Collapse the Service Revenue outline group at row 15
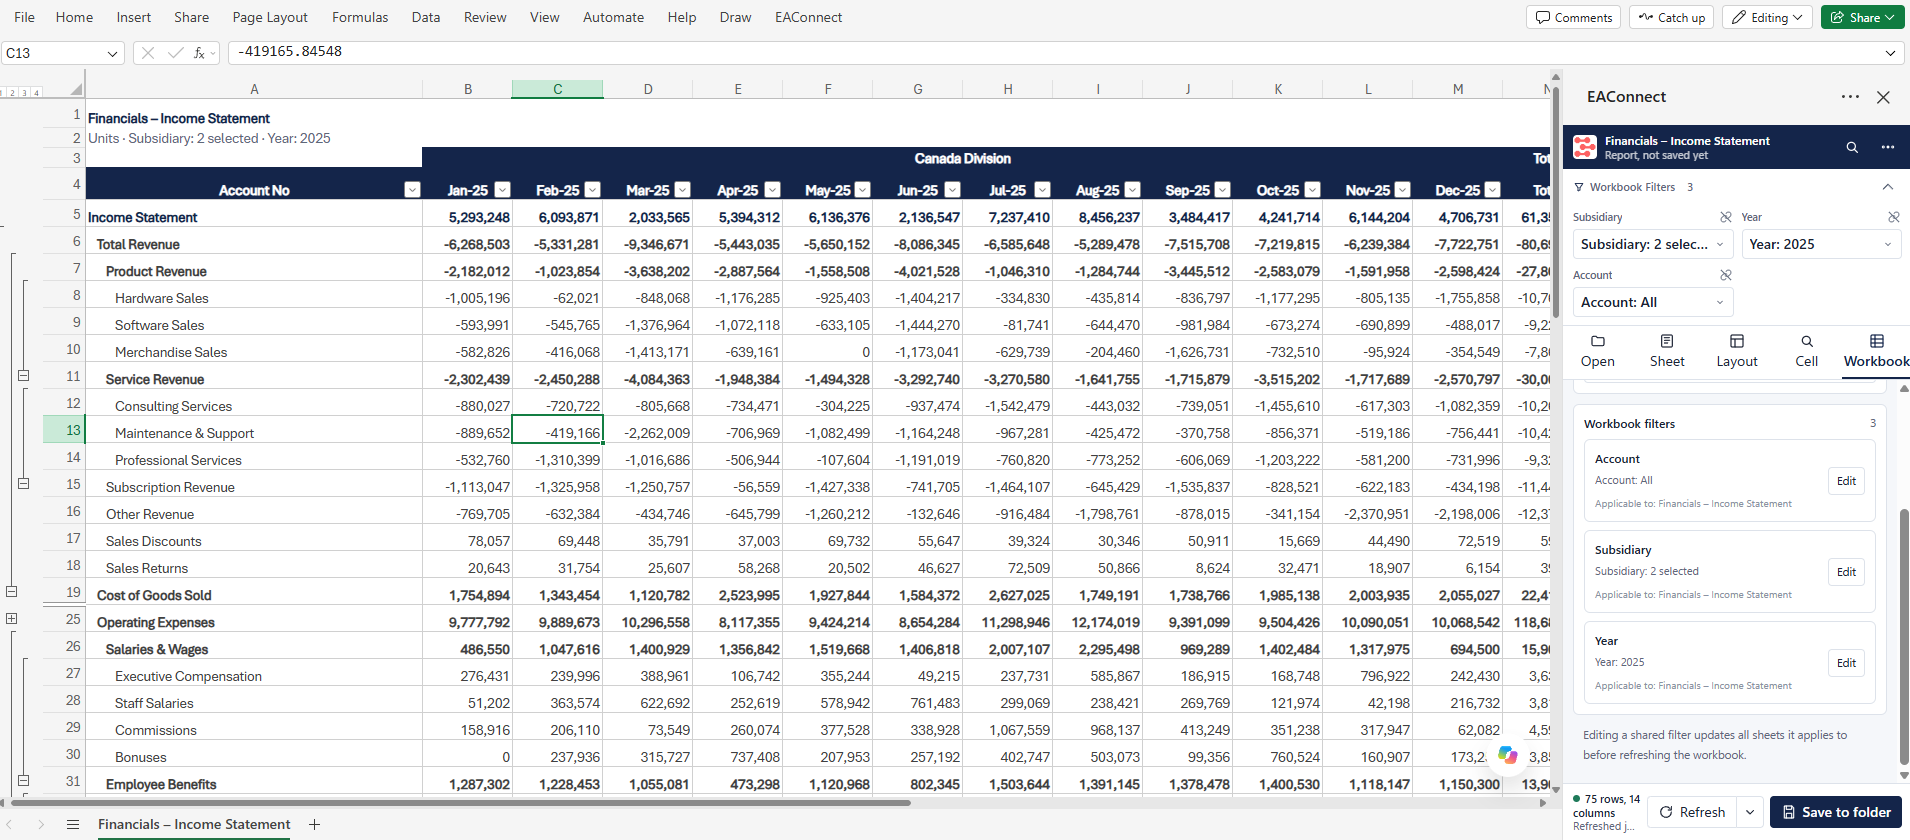This screenshot has height=840, width=1910. 23,483
